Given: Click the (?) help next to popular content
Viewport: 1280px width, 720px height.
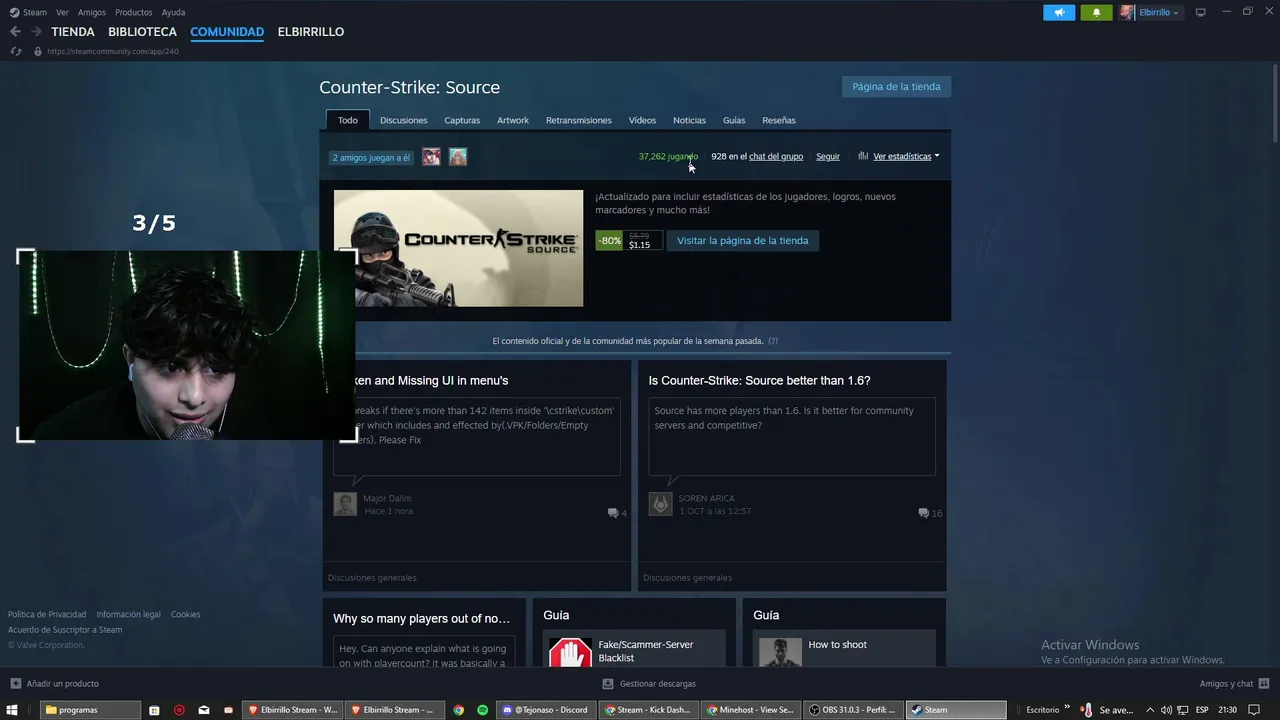Looking at the screenshot, I should tap(773, 341).
